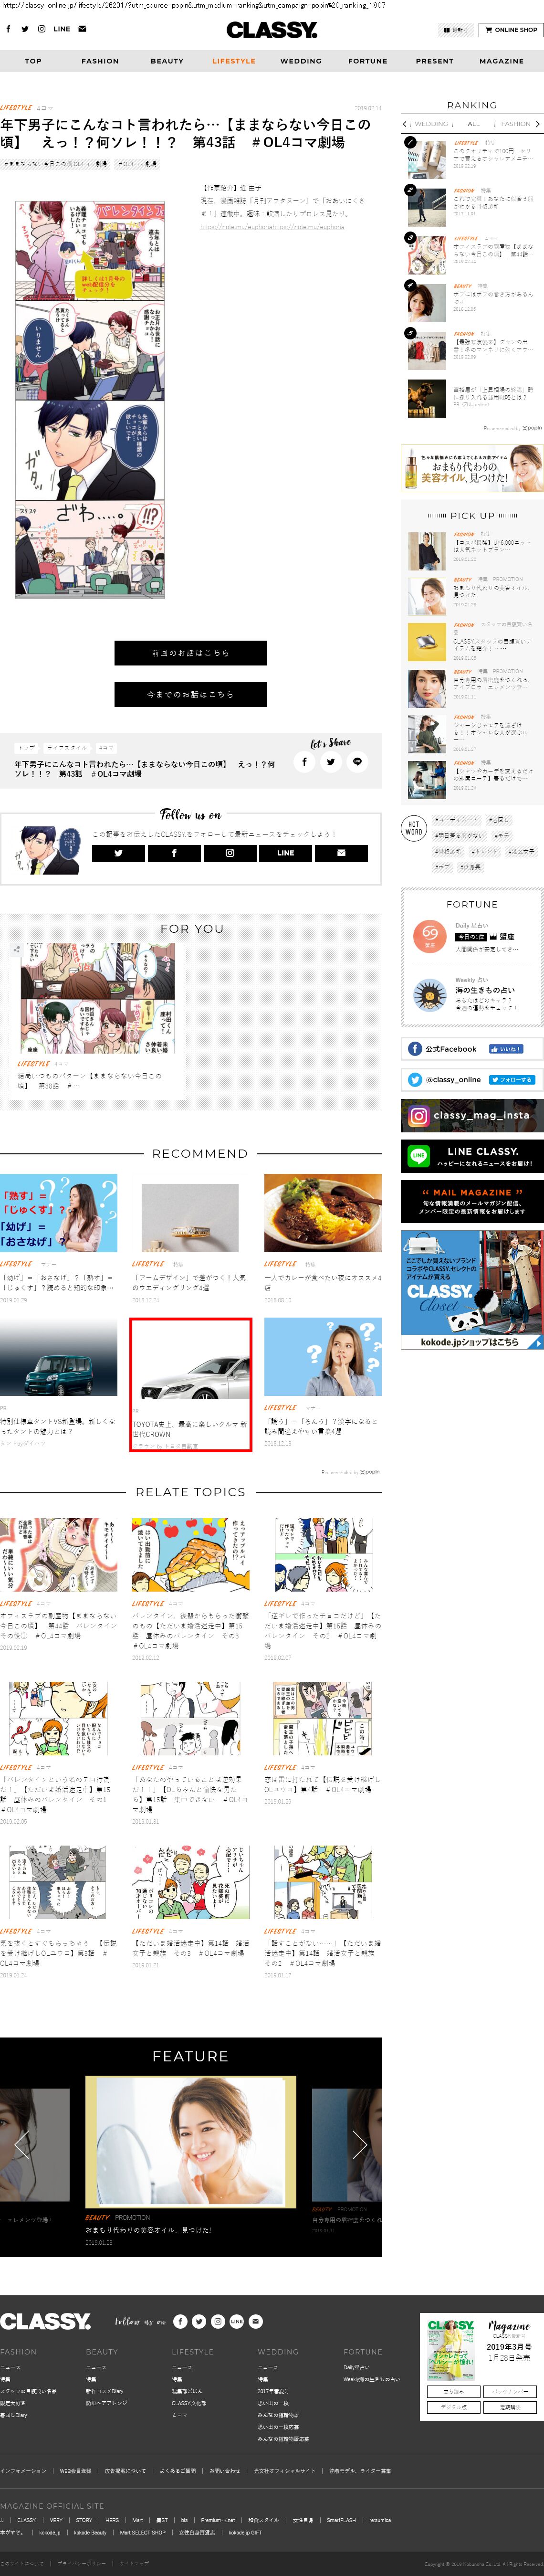Click the Twitter share icon under Let's Share
This screenshot has height=2576, width=544.
(x=331, y=762)
